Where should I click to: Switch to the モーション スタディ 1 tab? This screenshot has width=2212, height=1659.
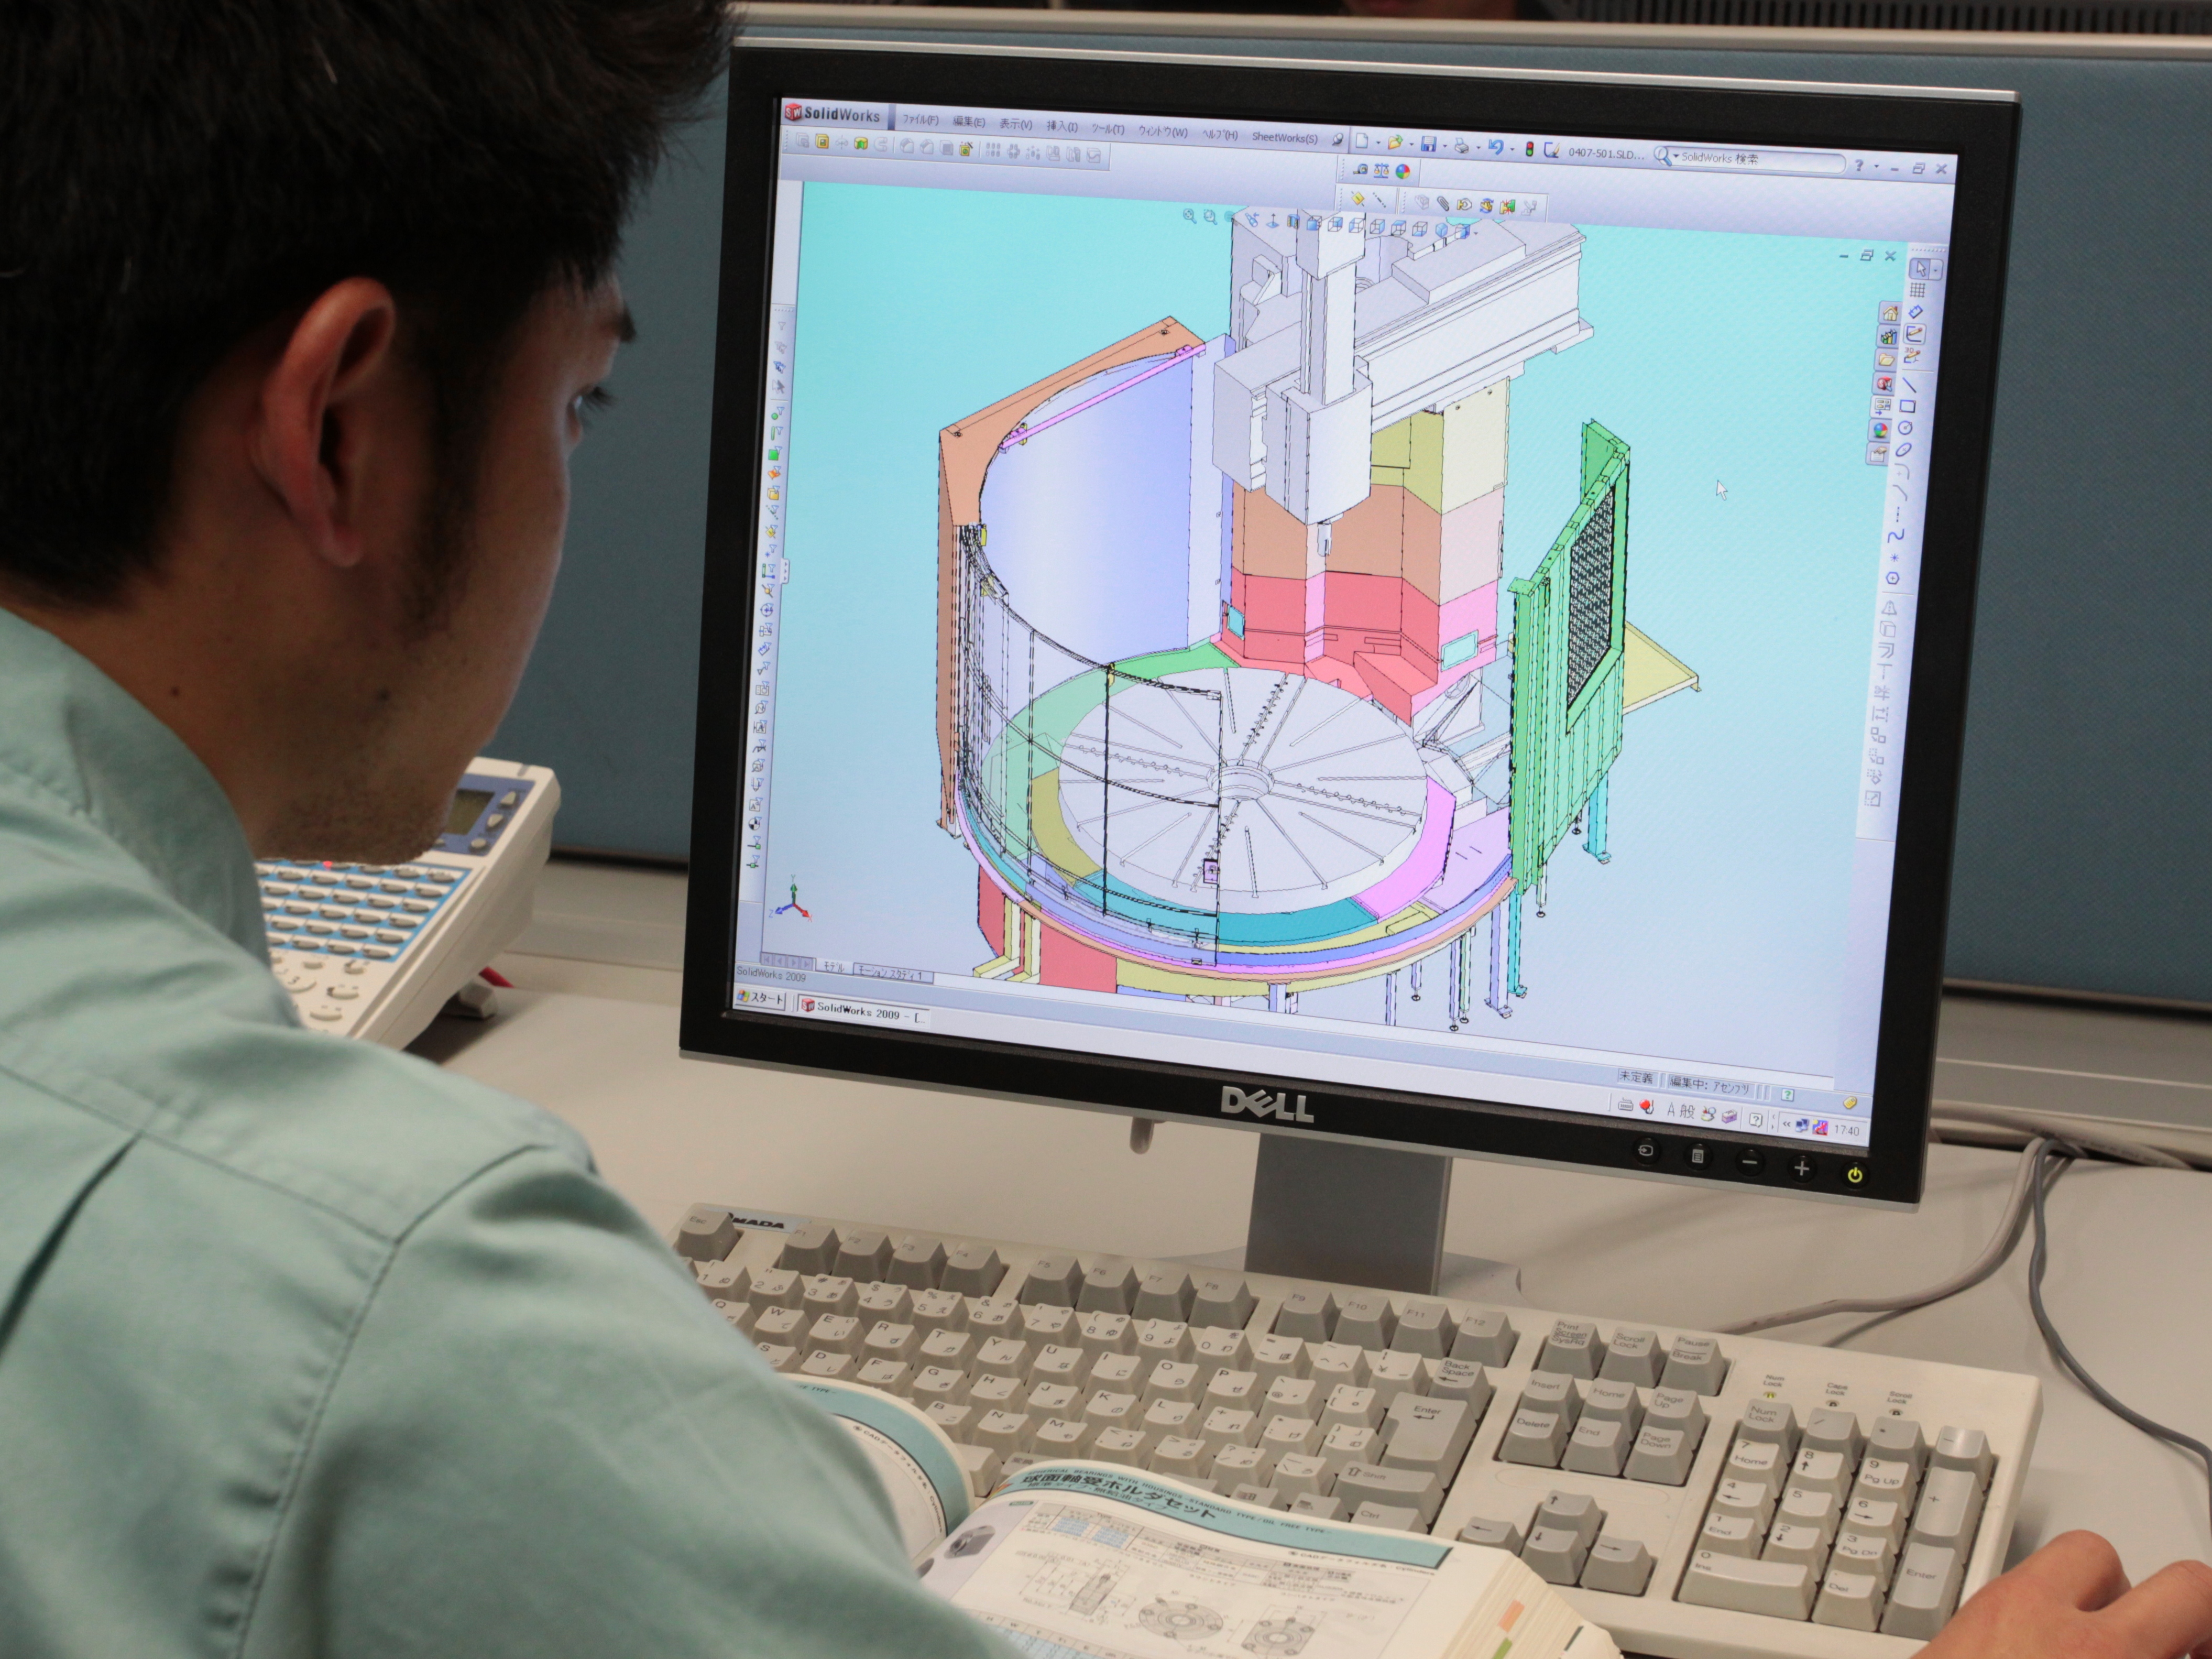[893, 974]
